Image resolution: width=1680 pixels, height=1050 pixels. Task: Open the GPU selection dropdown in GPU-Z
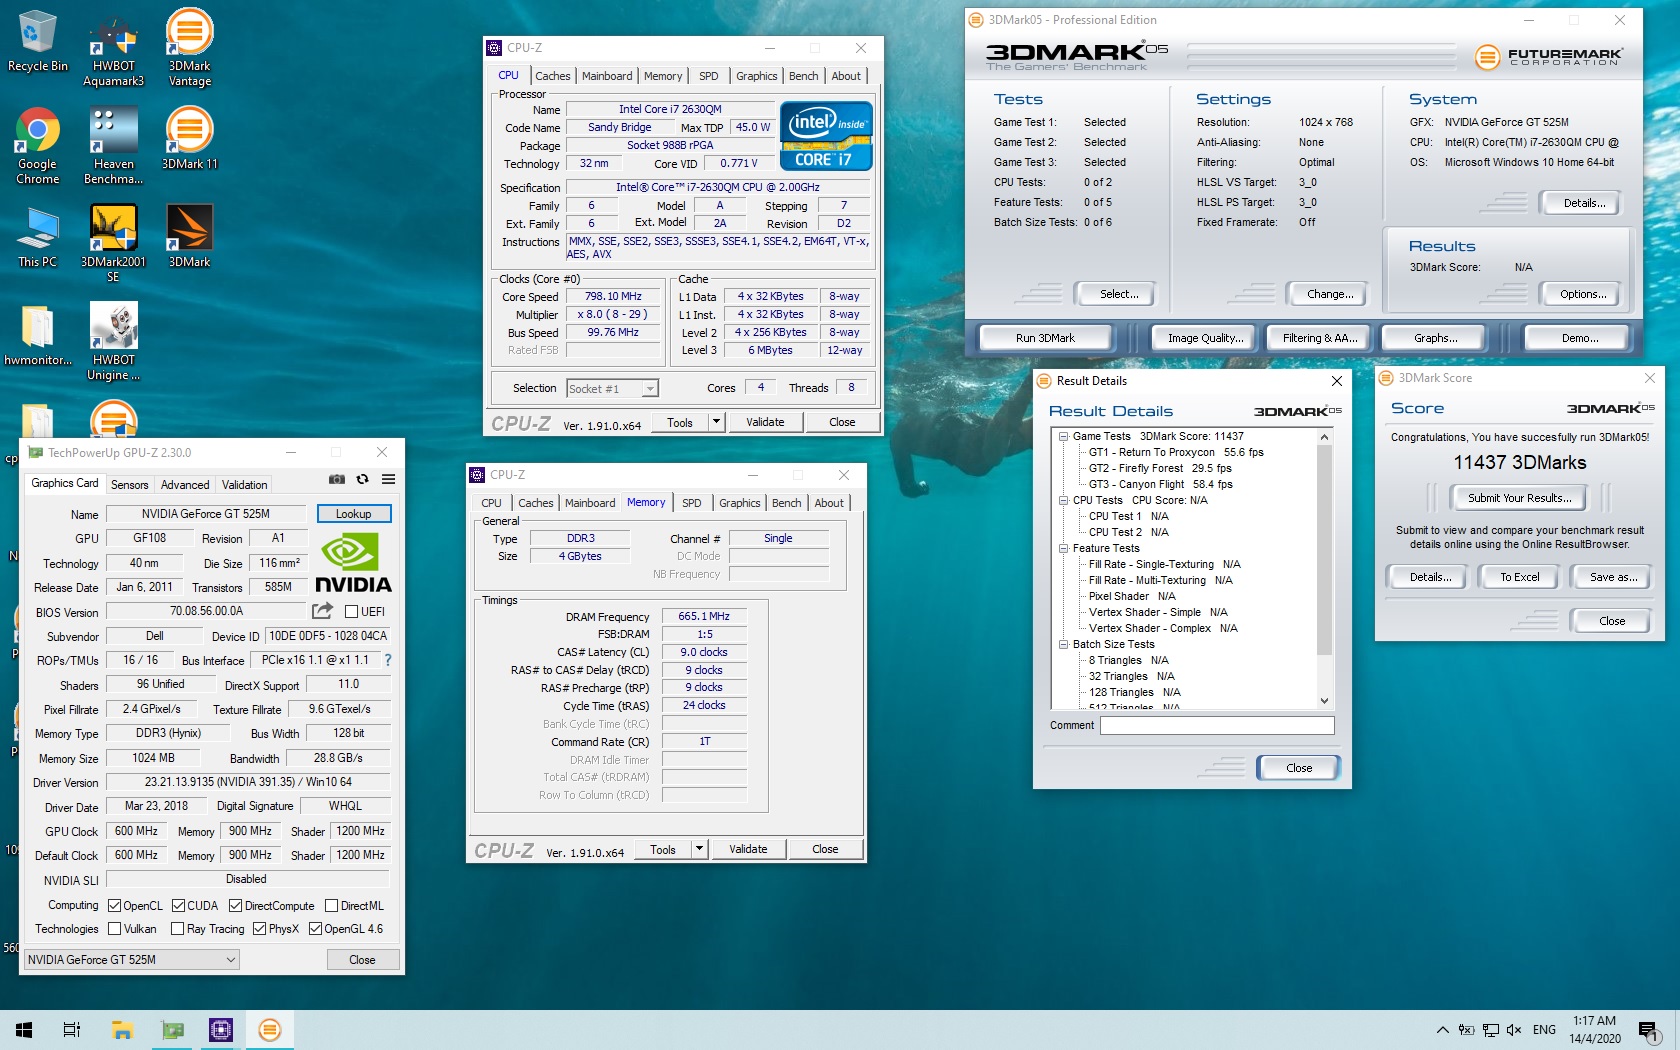(132, 959)
